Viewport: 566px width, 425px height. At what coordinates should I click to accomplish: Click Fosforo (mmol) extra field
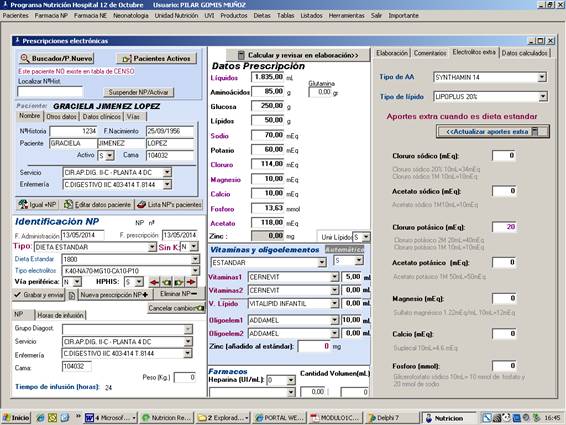pyautogui.click(x=504, y=366)
